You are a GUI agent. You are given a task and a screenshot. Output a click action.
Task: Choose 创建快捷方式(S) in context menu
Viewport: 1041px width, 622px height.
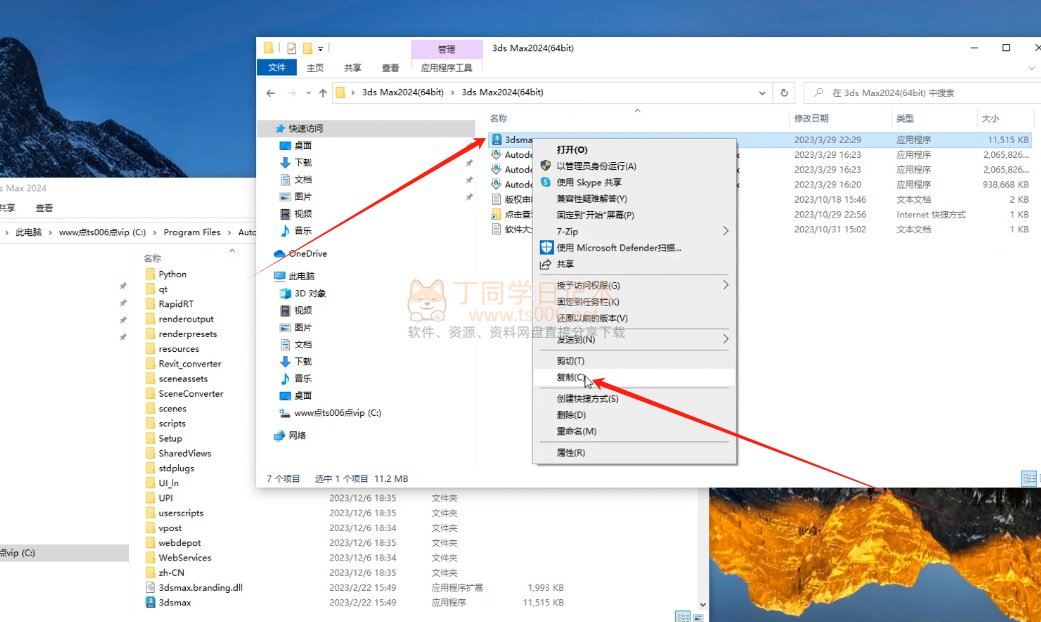pos(635,399)
